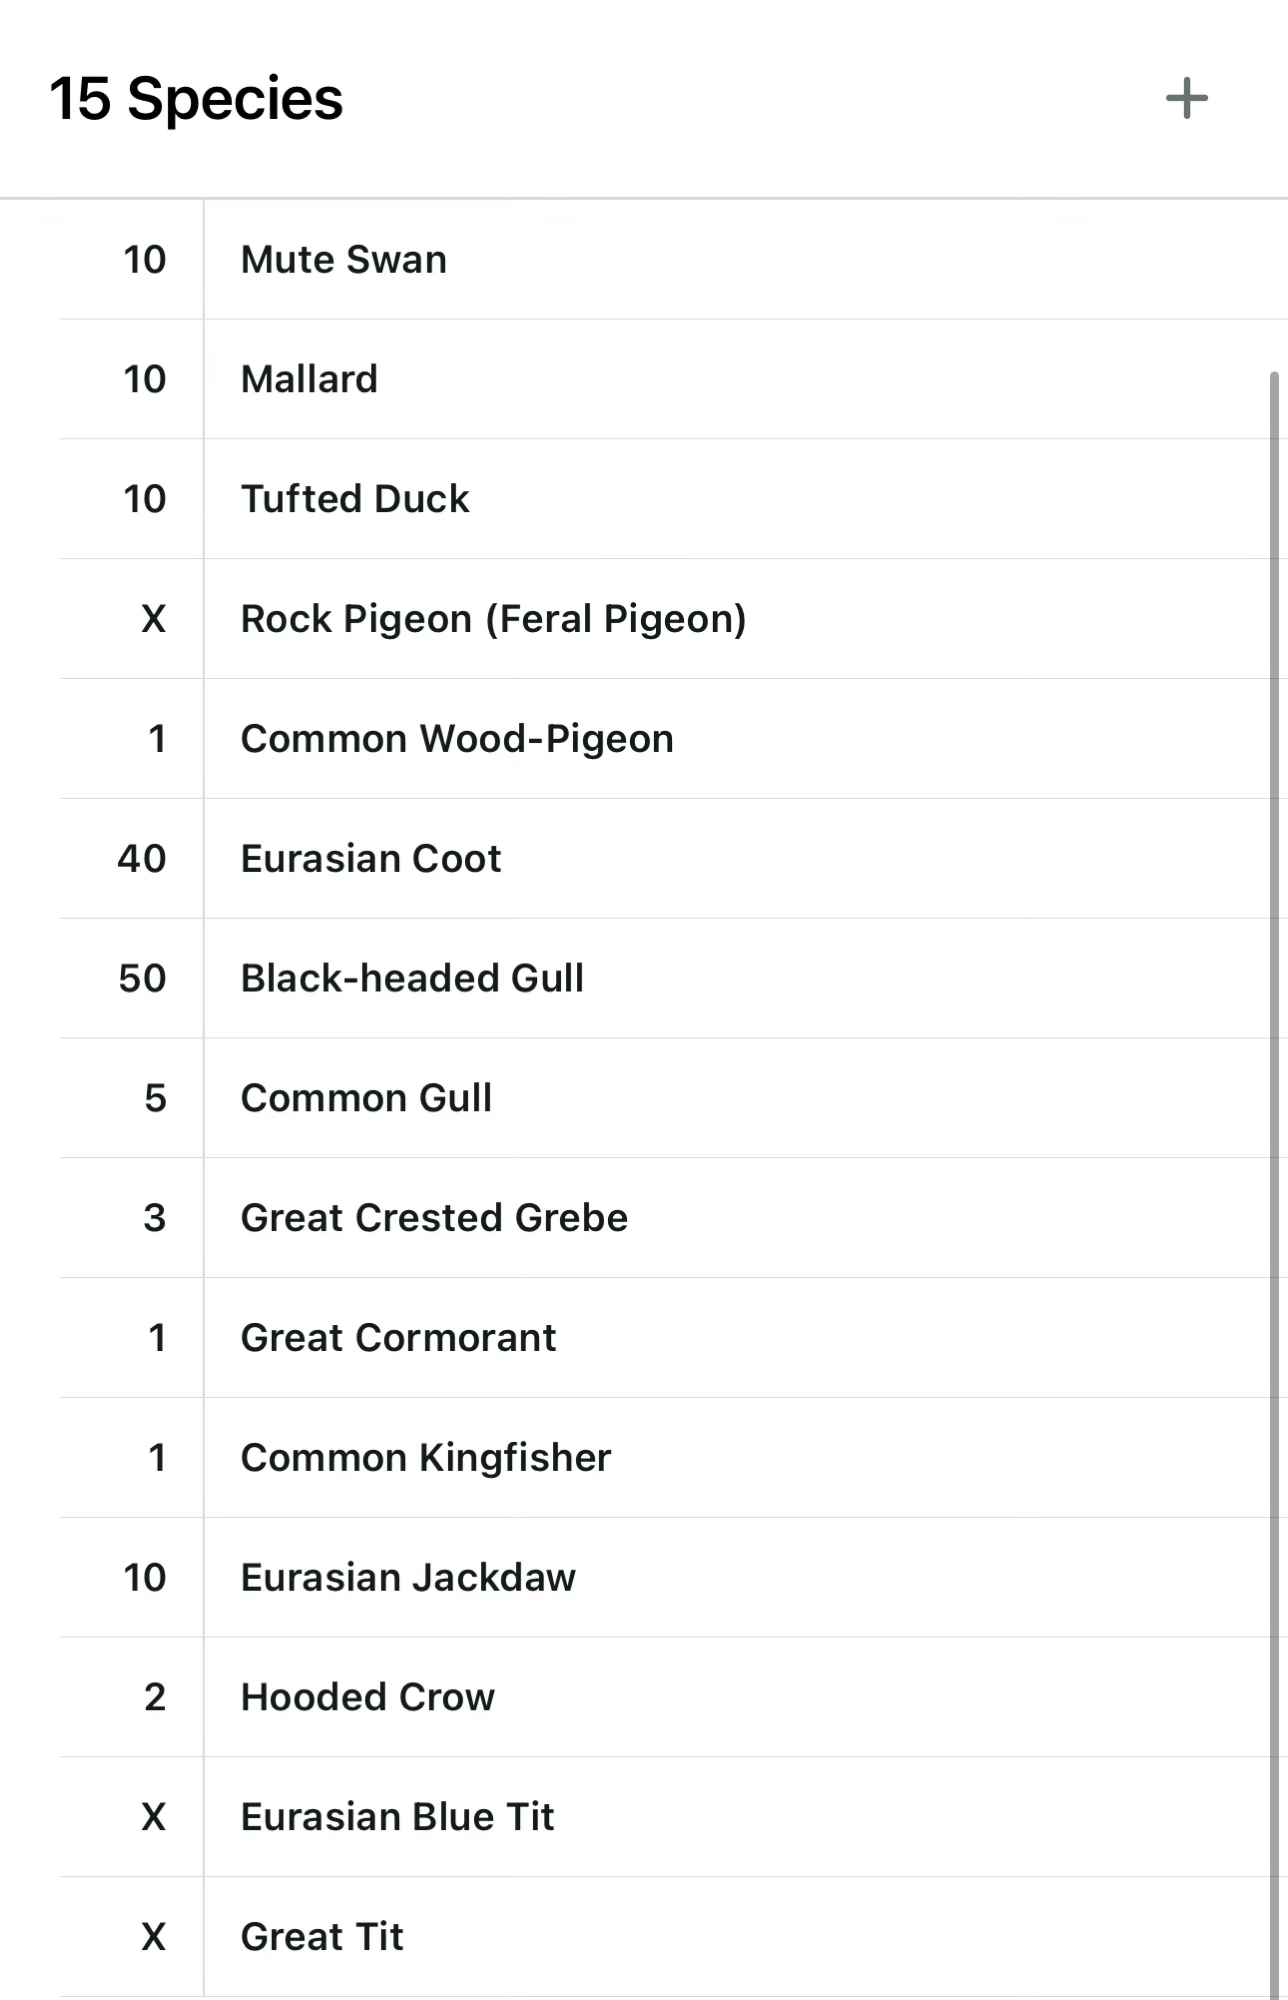This screenshot has height=2000, width=1288.
Task: Edit Hooded Crow count of 2
Action: point(155,1697)
